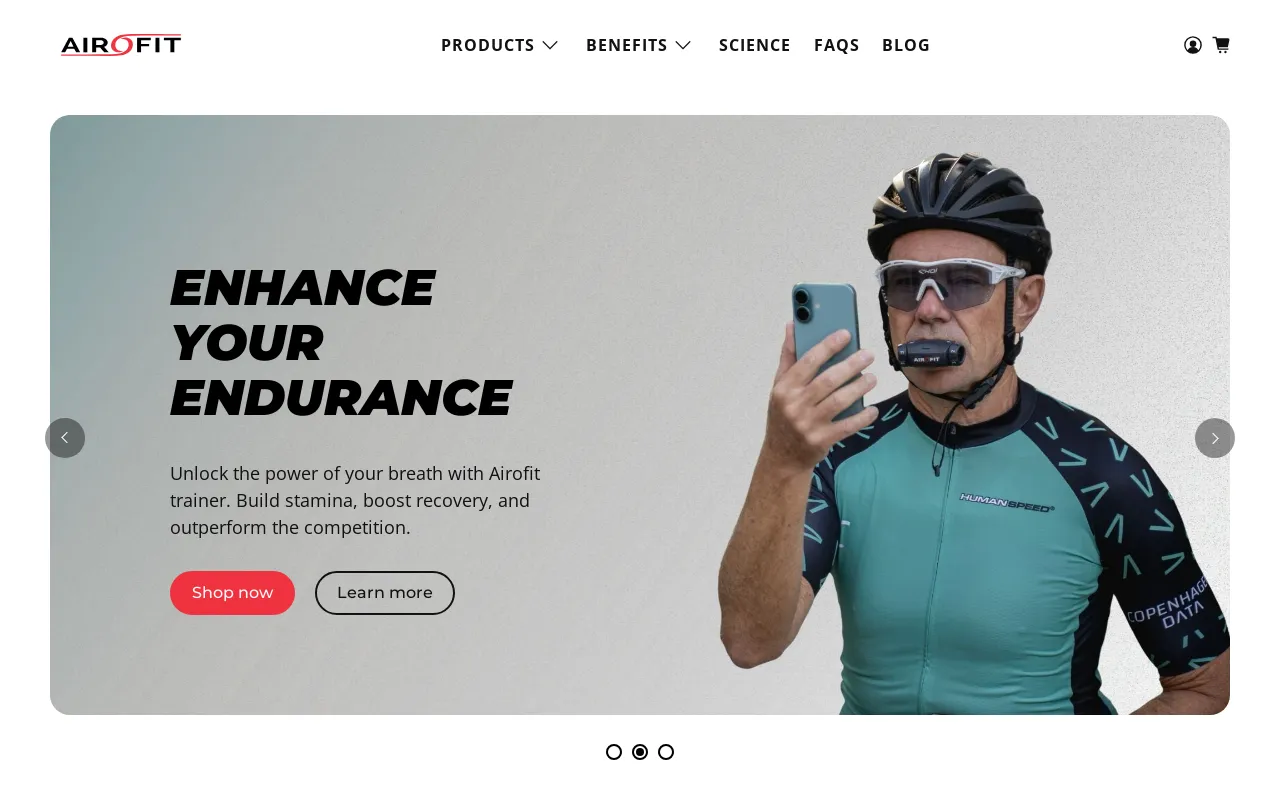Select the first carousel slide dot
1280x800 pixels.
(614, 752)
